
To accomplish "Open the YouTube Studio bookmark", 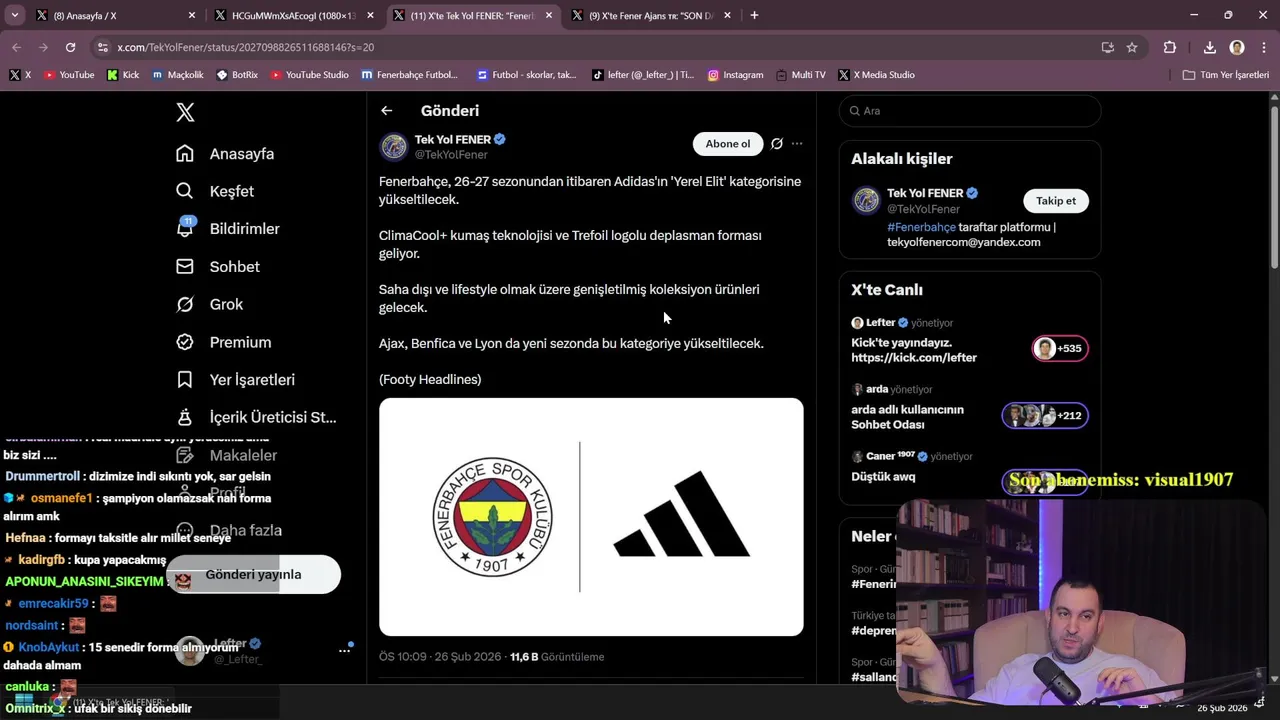I will point(310,75).
